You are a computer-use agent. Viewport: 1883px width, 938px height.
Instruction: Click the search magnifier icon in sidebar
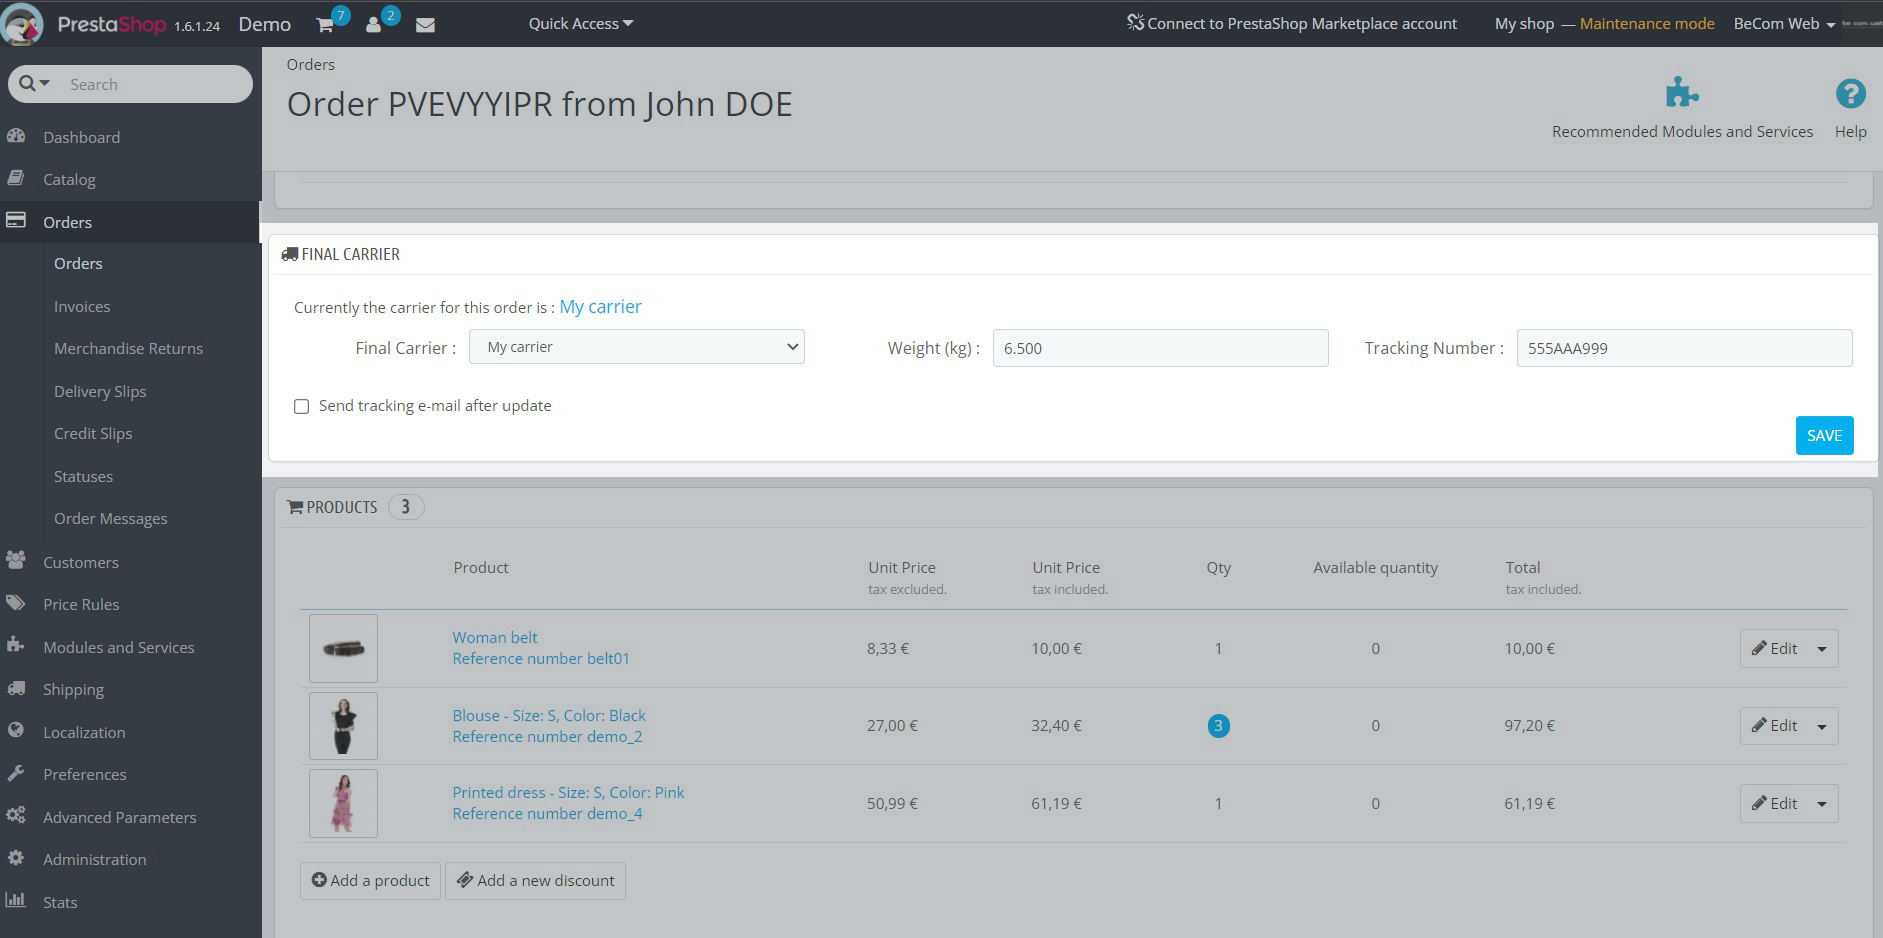click(28, 84)
